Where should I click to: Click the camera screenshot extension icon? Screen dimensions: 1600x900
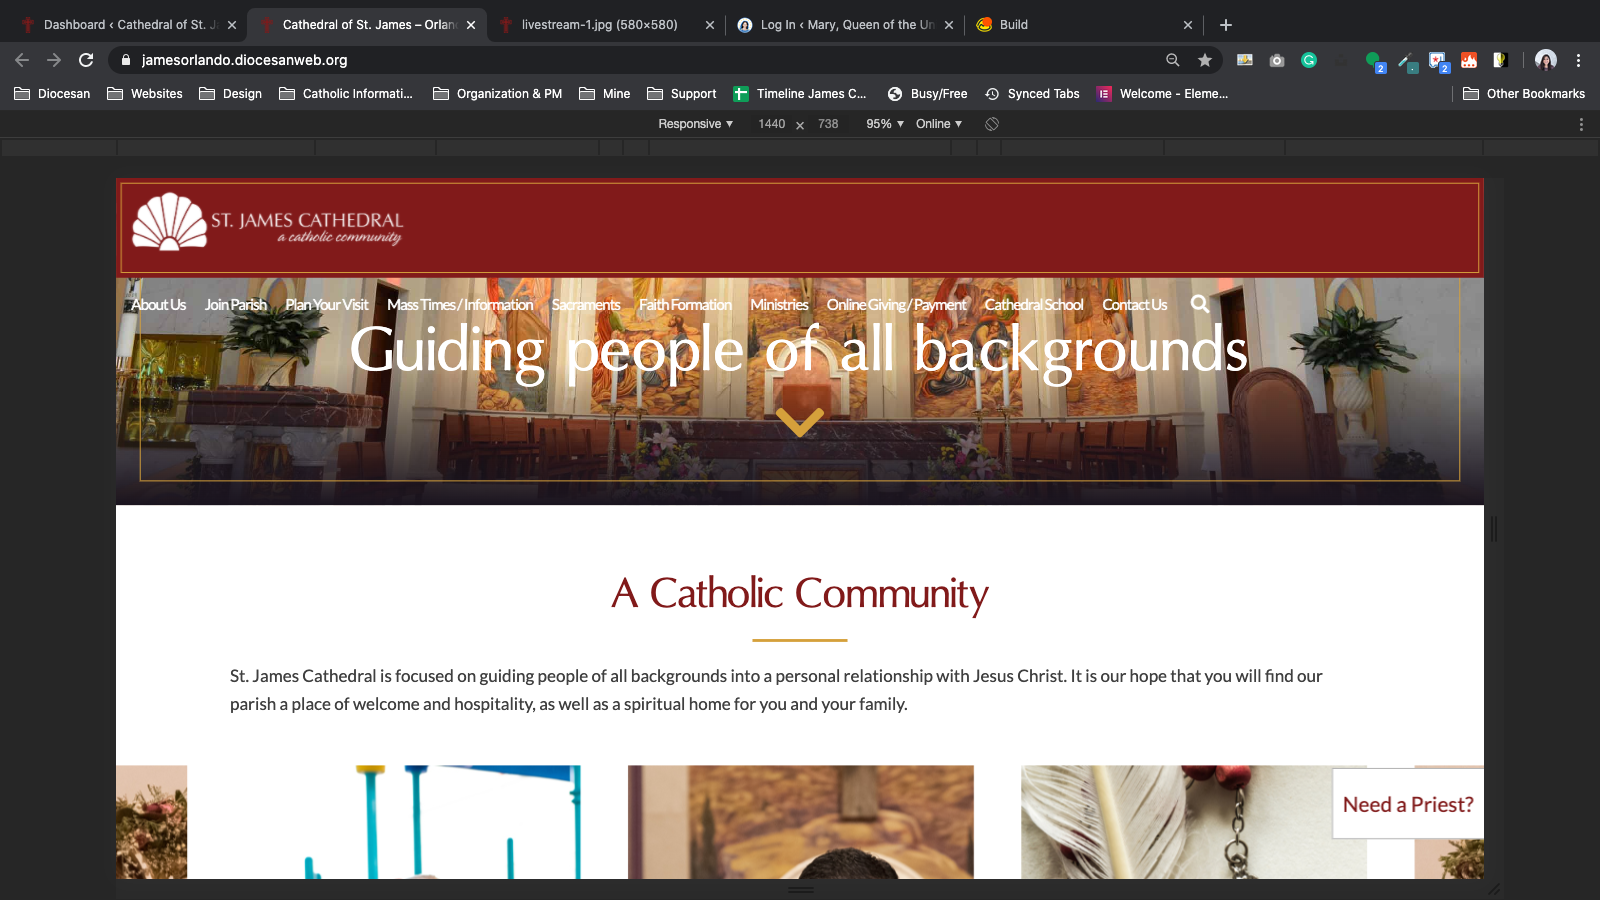coord(1277,60)
